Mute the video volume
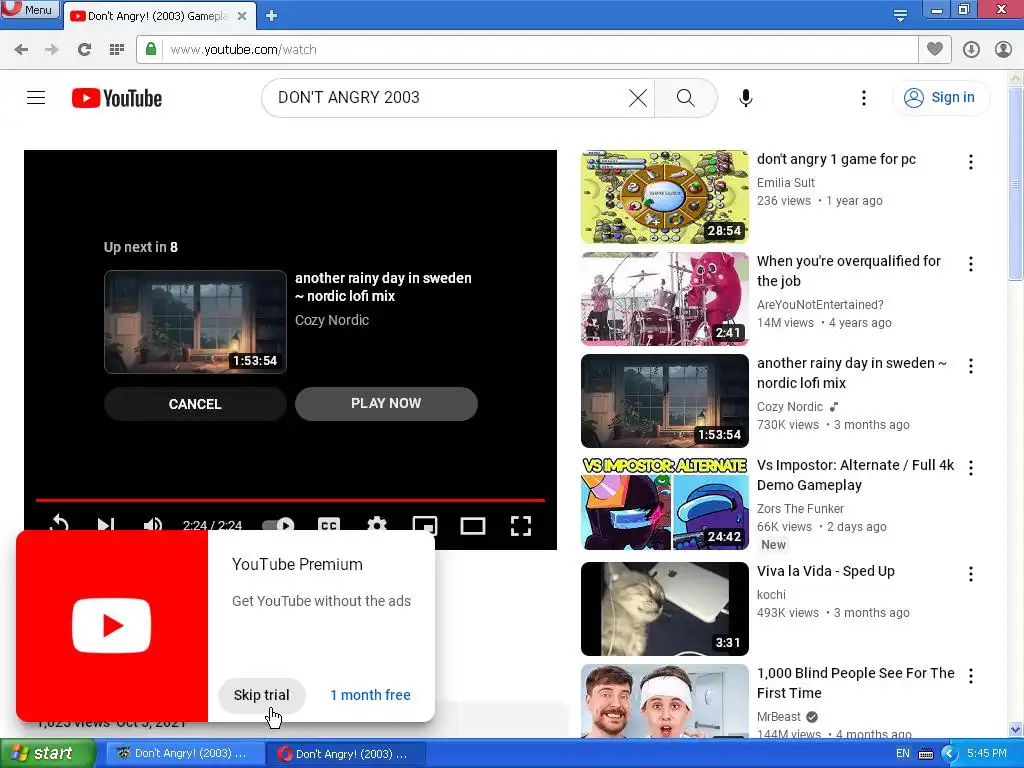This screenshot has width=1024, height=768. click(153, 524)
